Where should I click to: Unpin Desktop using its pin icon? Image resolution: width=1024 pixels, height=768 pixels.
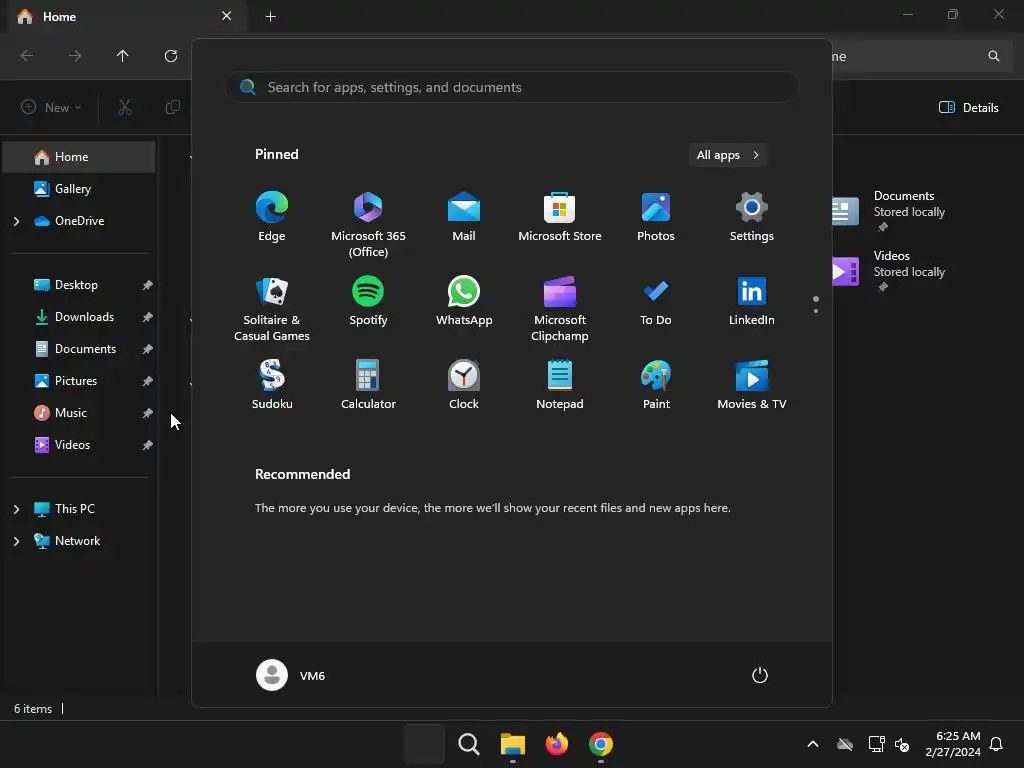148,285
